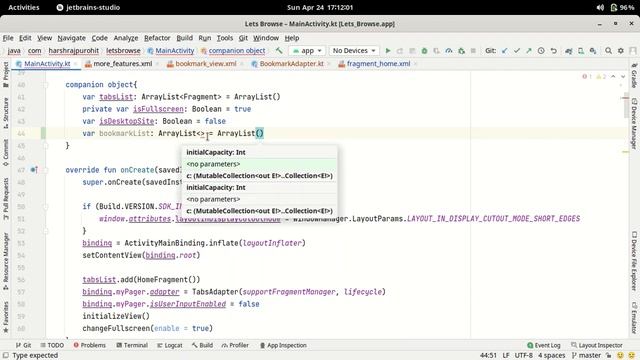Click the 44:51 cursor position indicator
640x360 pixels.
point(488,356)
